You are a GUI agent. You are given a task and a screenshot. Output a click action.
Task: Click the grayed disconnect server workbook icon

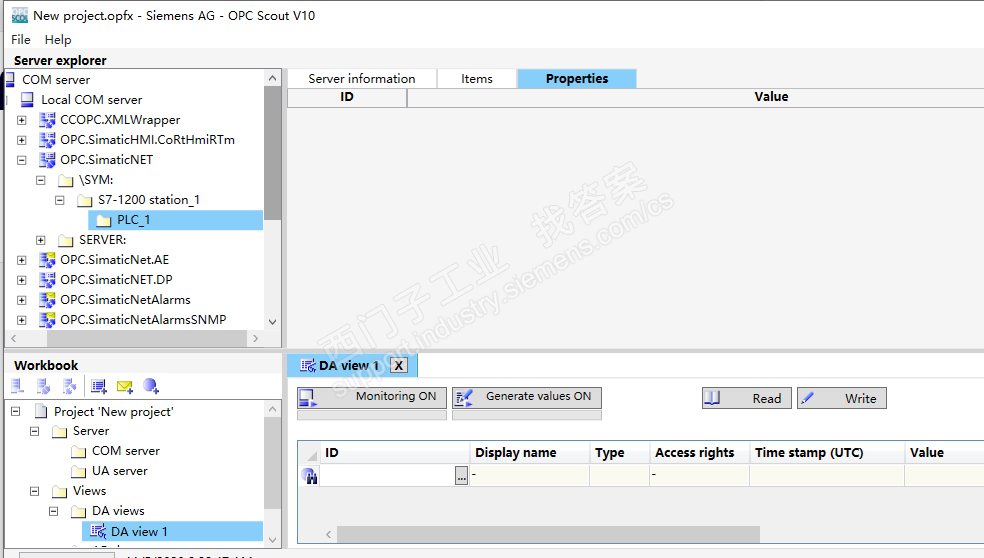[43, 386]
